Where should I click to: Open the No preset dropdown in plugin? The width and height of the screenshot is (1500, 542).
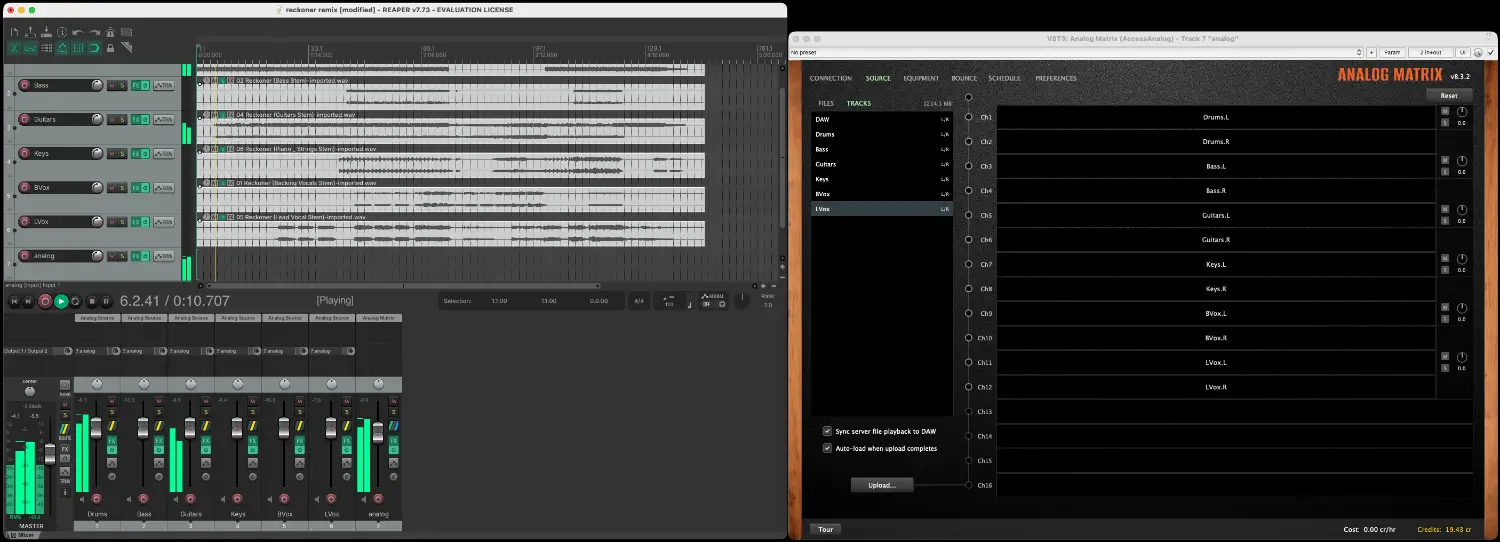[1076, 52]
